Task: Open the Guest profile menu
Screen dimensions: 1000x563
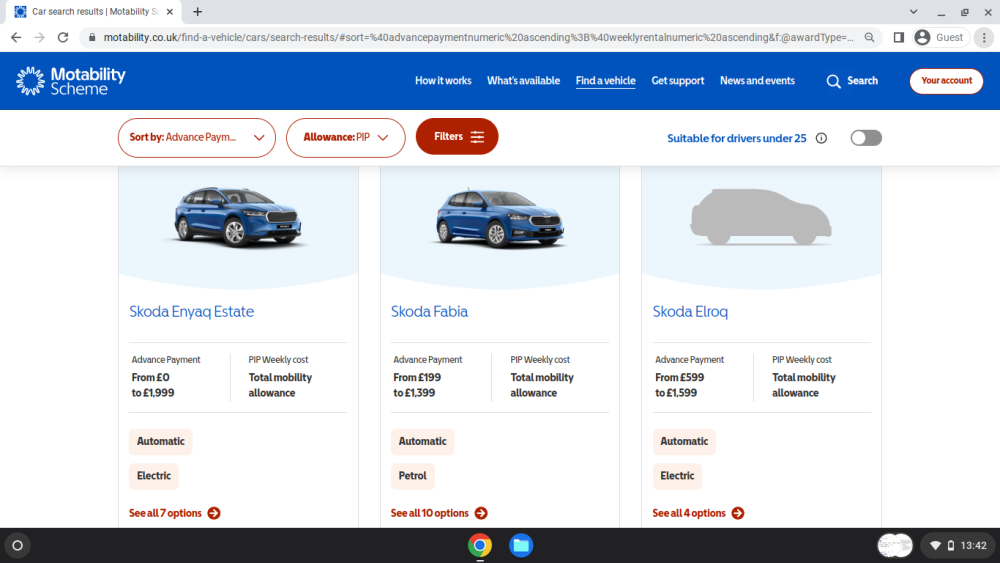Action: pos(940,38)
